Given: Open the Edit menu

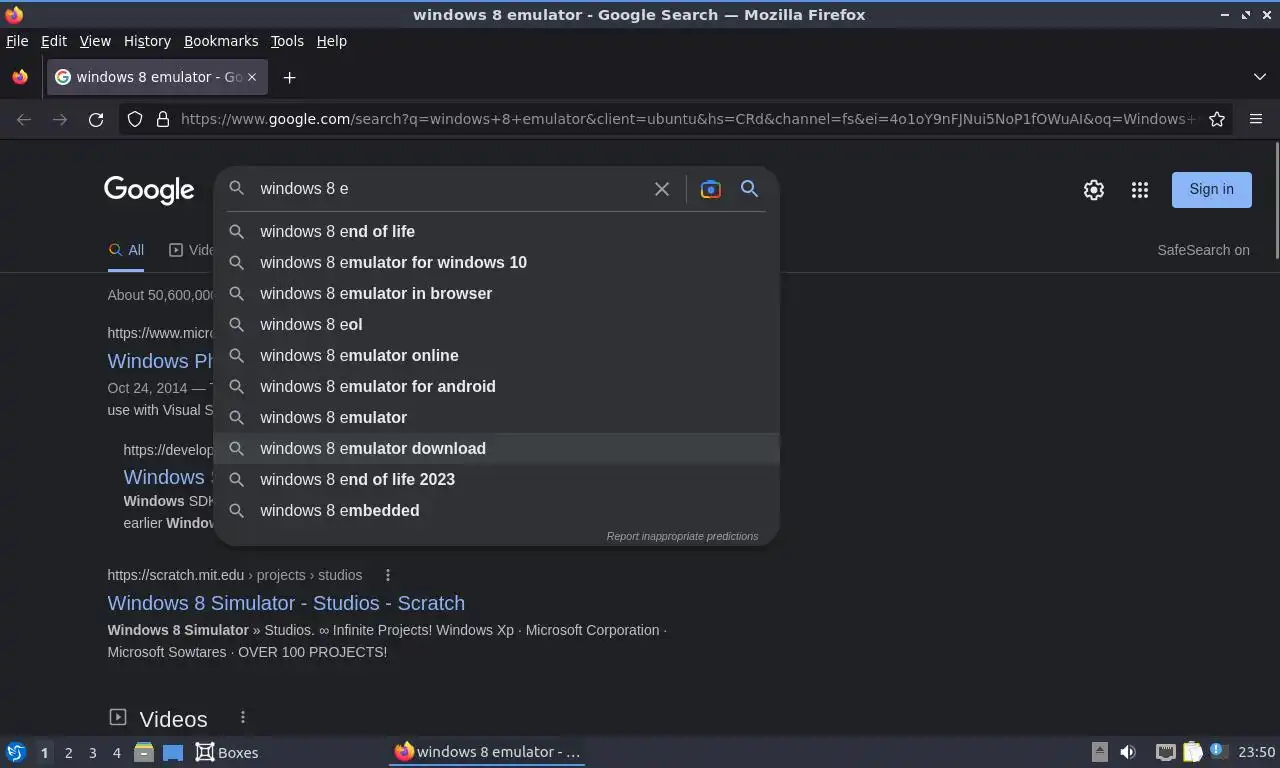Looking at the screenshot, I should [54, 41].
